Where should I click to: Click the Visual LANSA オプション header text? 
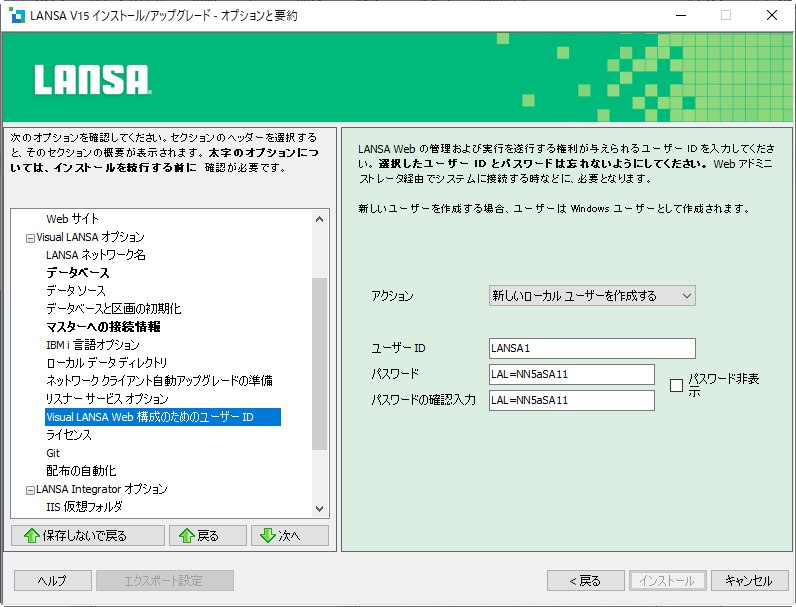point(90,237)
